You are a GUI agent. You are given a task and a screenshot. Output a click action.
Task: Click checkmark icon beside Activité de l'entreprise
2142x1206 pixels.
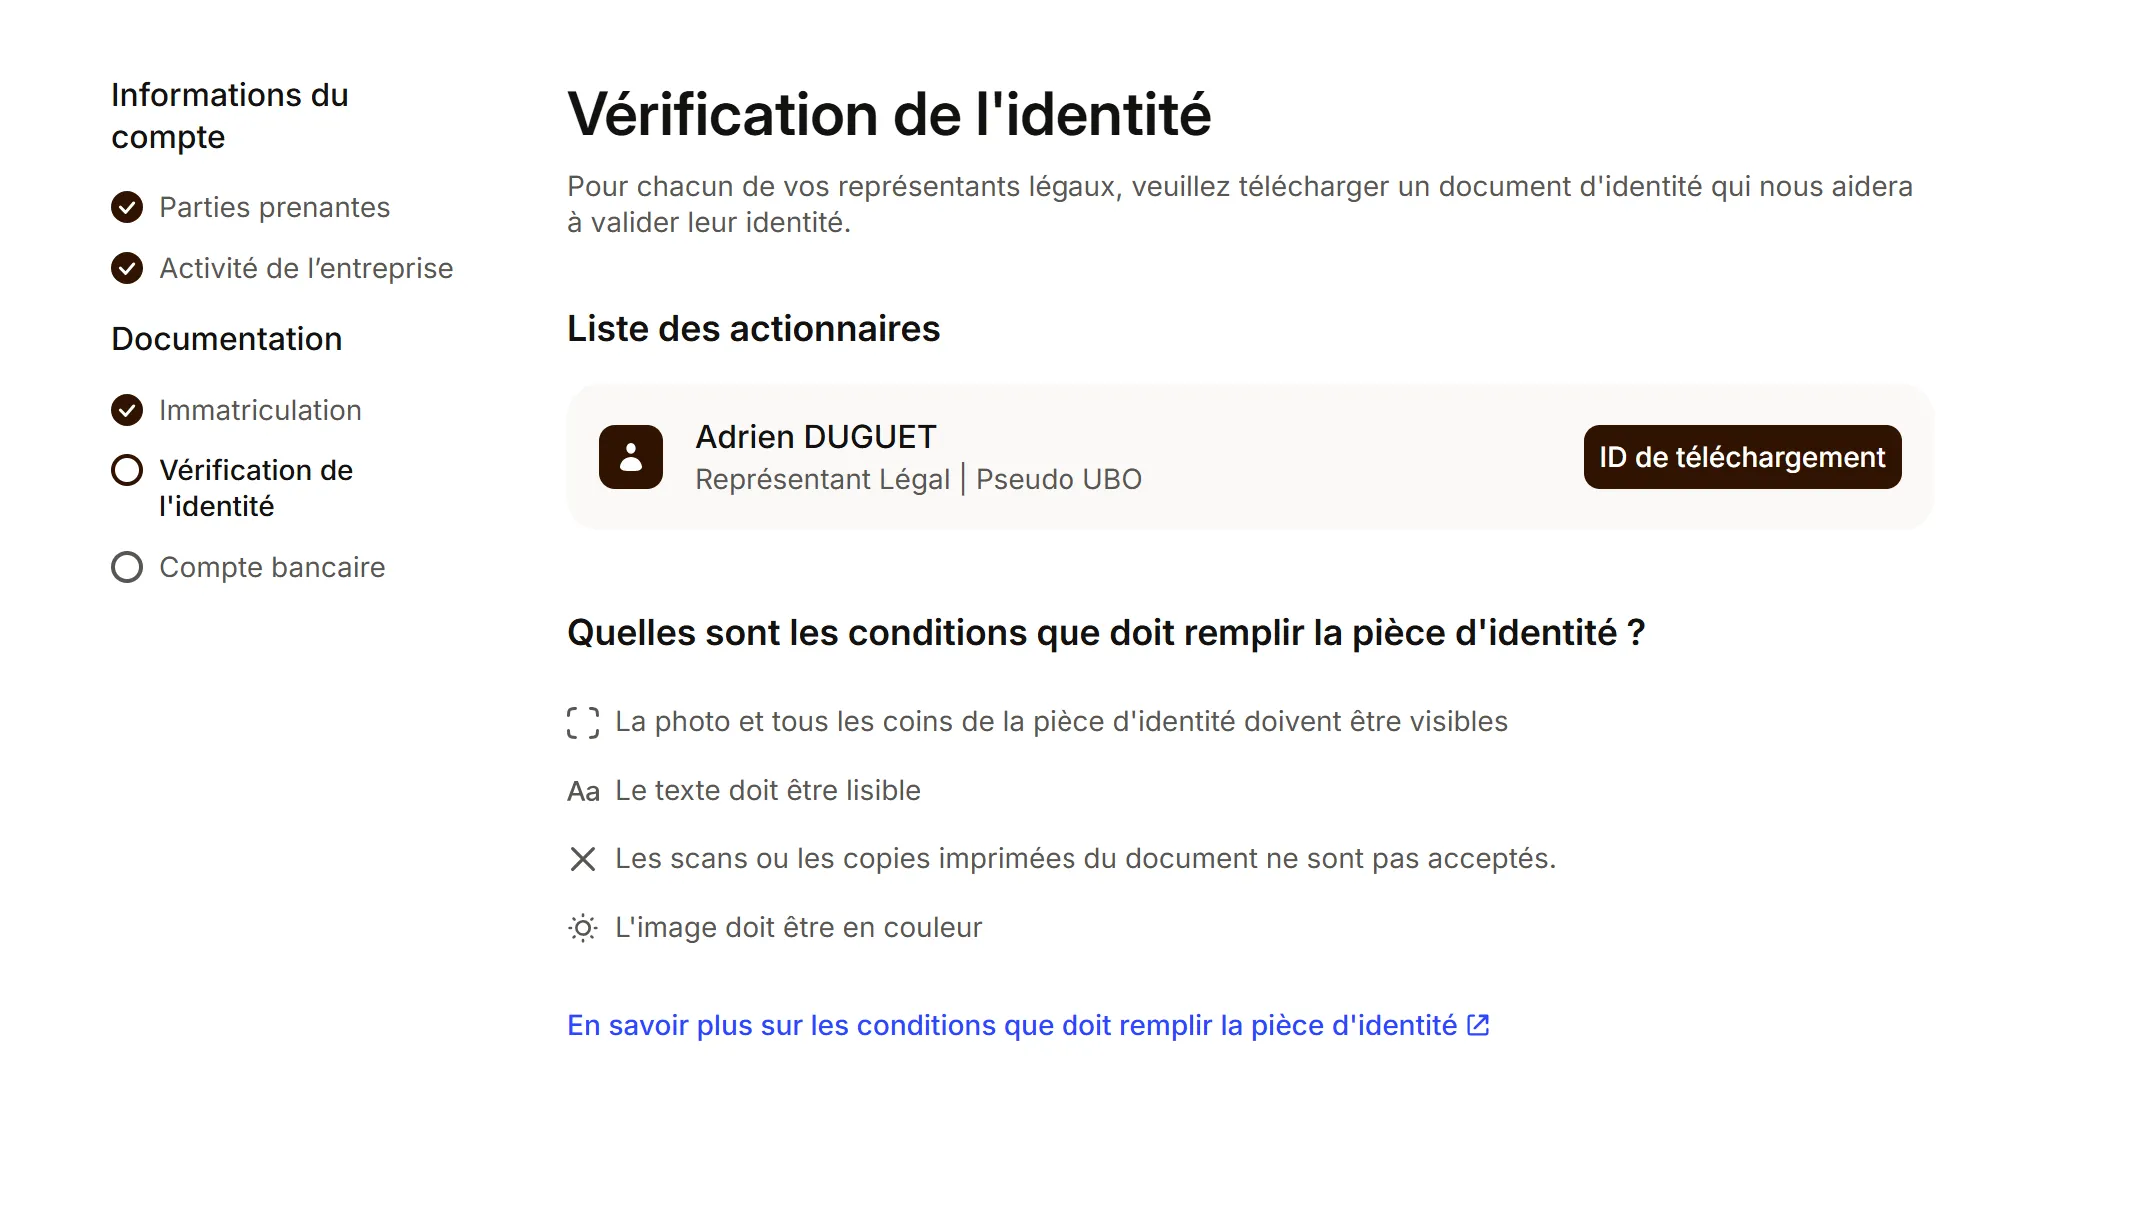(127, 268)
